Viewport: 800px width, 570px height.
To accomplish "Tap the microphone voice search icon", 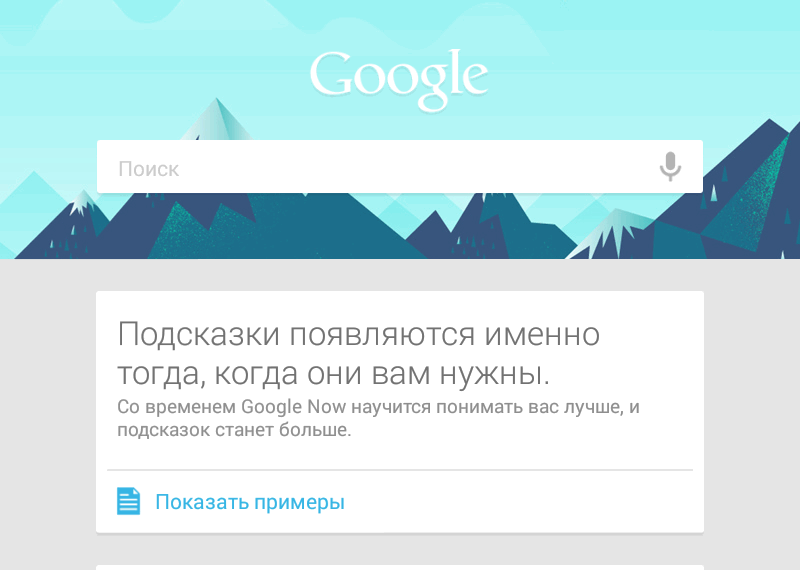I will click(x=670, y=166).
